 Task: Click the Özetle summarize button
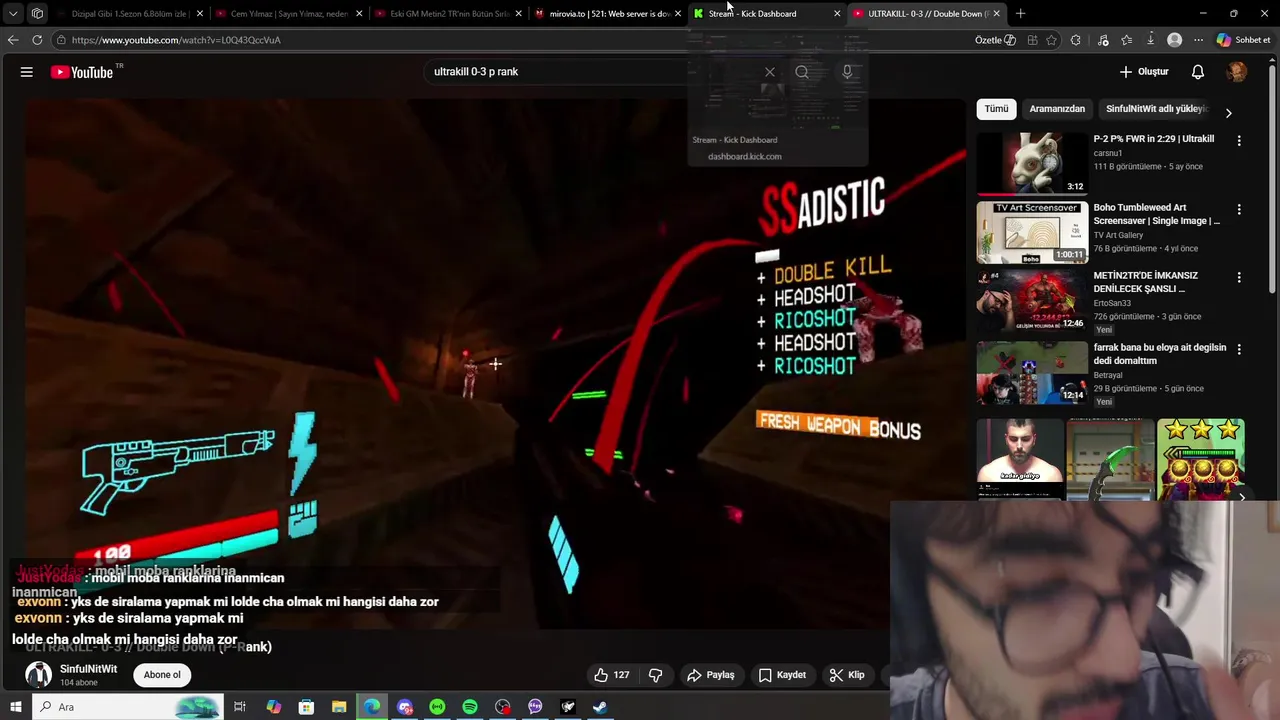[995, 40]
